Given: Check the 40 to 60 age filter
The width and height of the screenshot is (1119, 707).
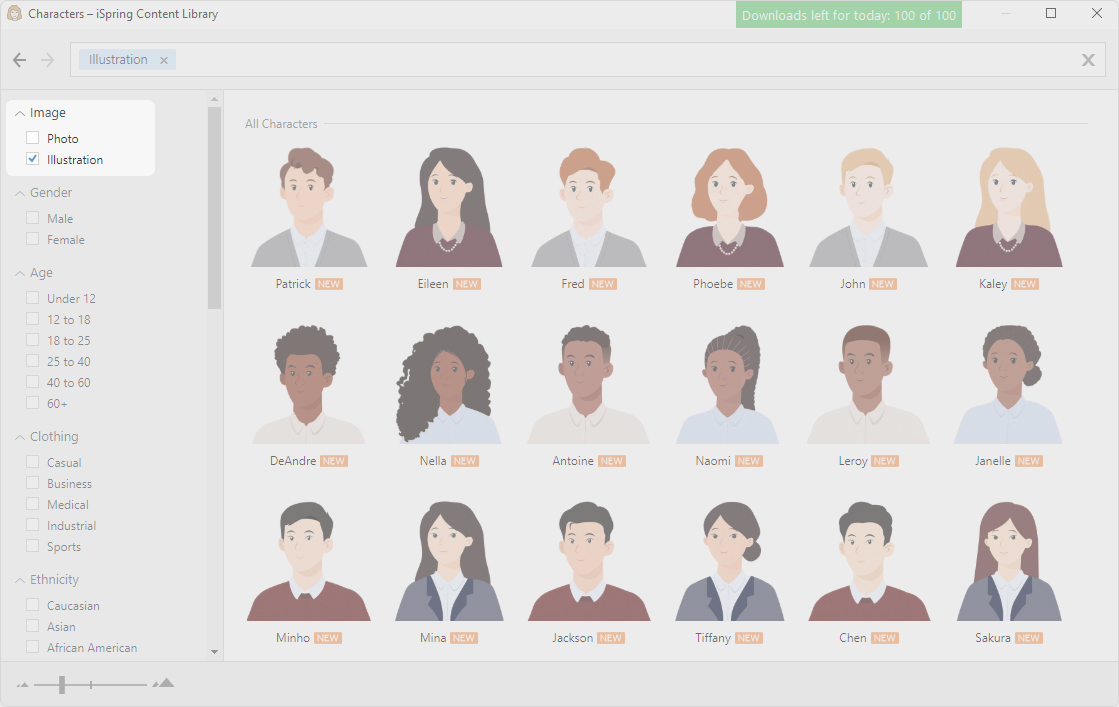Looking at the screenshot, I should (x=33, y=382).
